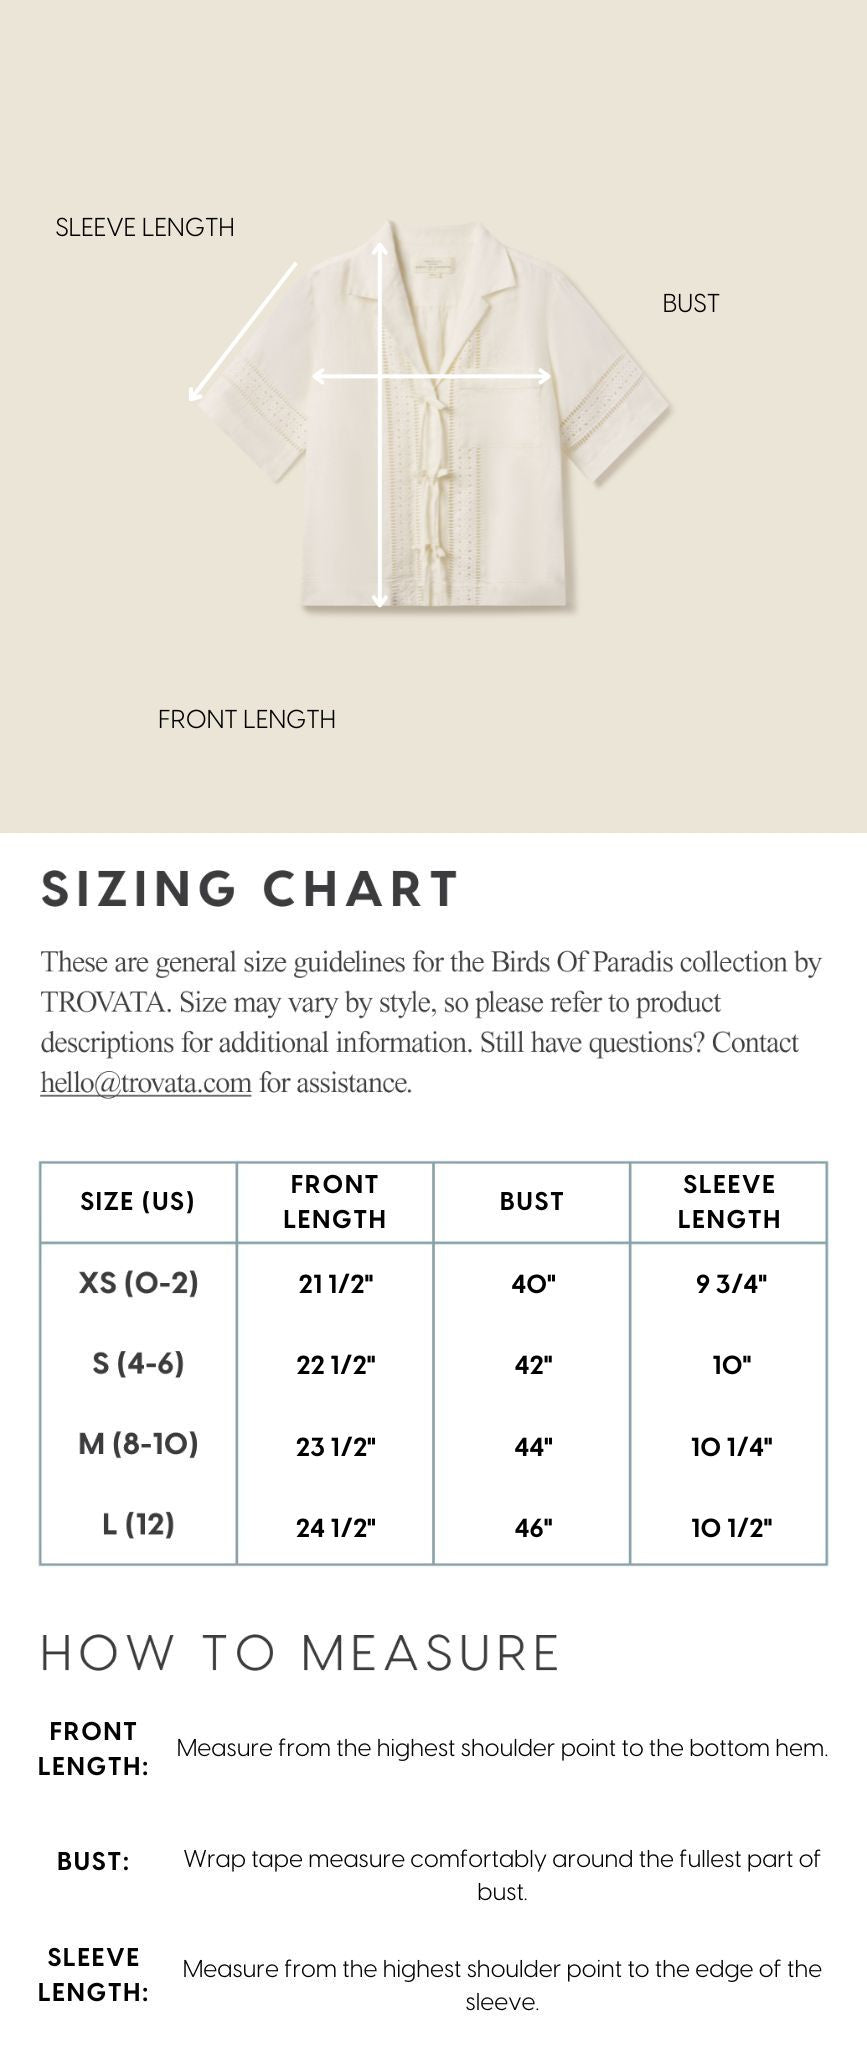The width and height of the screenshot is (867, 2048).
Task: Click the 21 1/2" front length cell
Action: pyautogui.click(x=335, y=1284)
